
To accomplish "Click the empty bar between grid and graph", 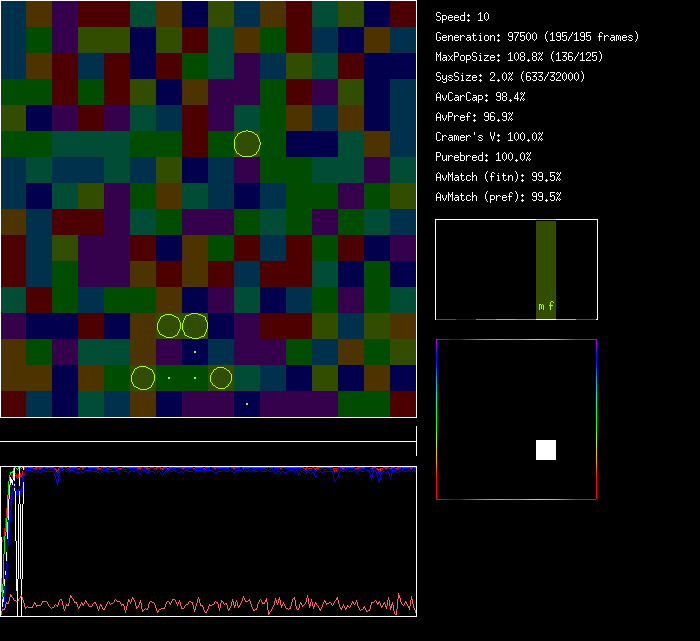I will (x=208, y=435).
